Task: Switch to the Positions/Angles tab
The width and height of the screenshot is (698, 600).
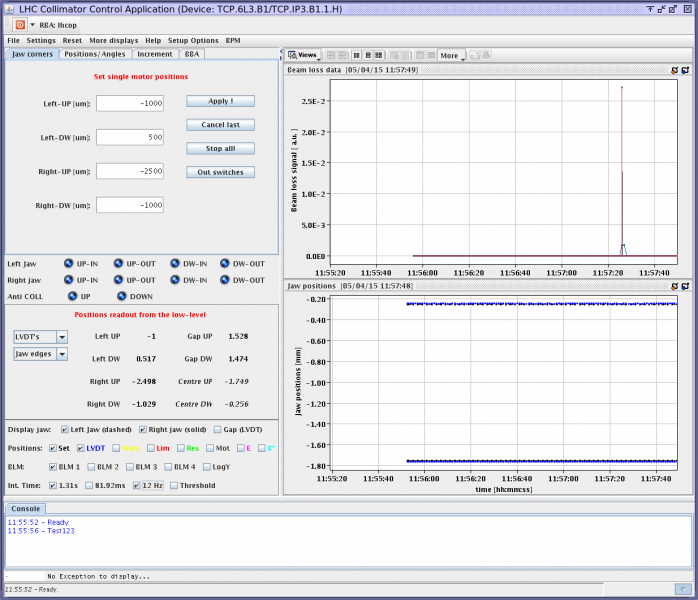Action: (95, 54)
